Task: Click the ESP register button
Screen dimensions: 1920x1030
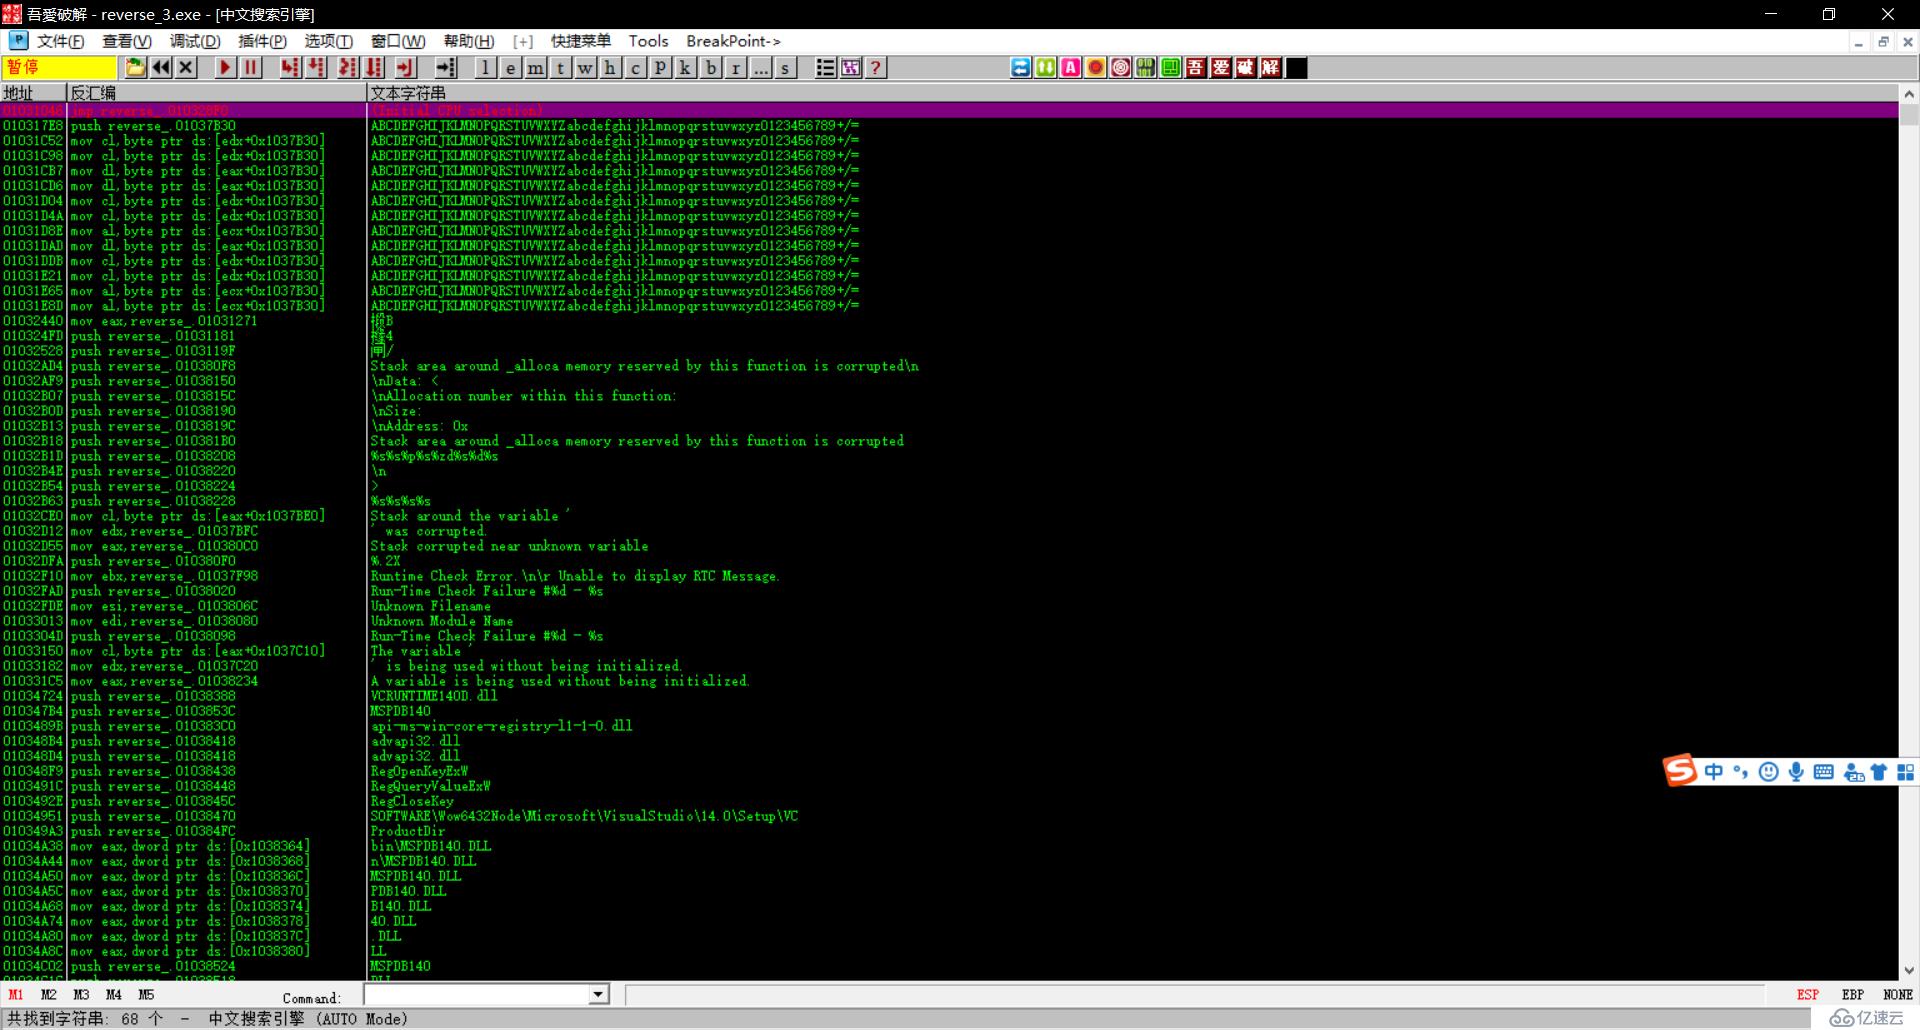Action: pos(1808,994)
